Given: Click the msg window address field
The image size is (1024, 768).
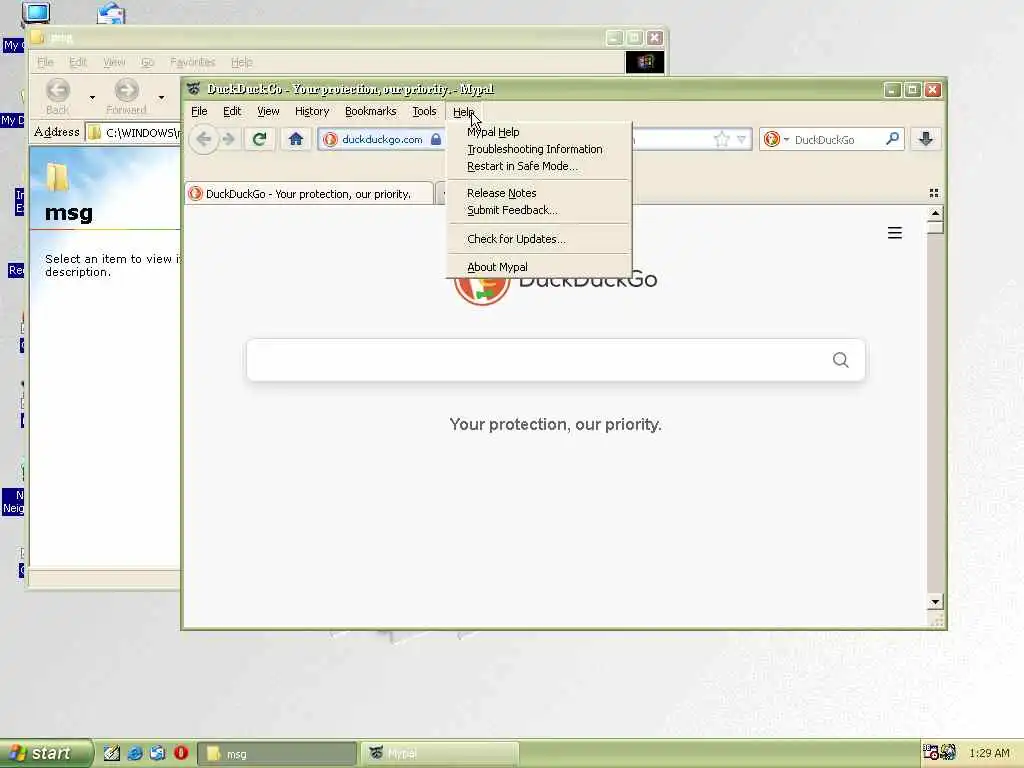Looking at the screenshot, I should 134,133.
